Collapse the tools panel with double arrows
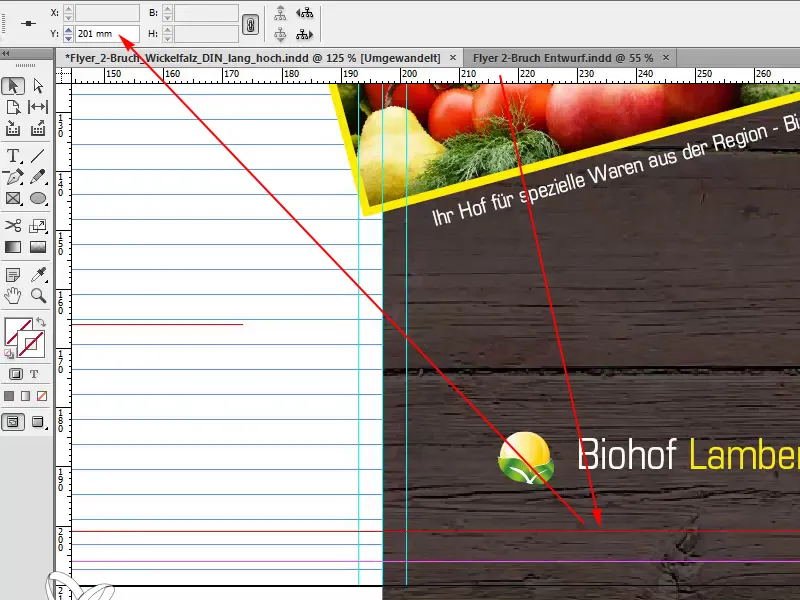Screen dimensions: 800x600 click(6, 54)
